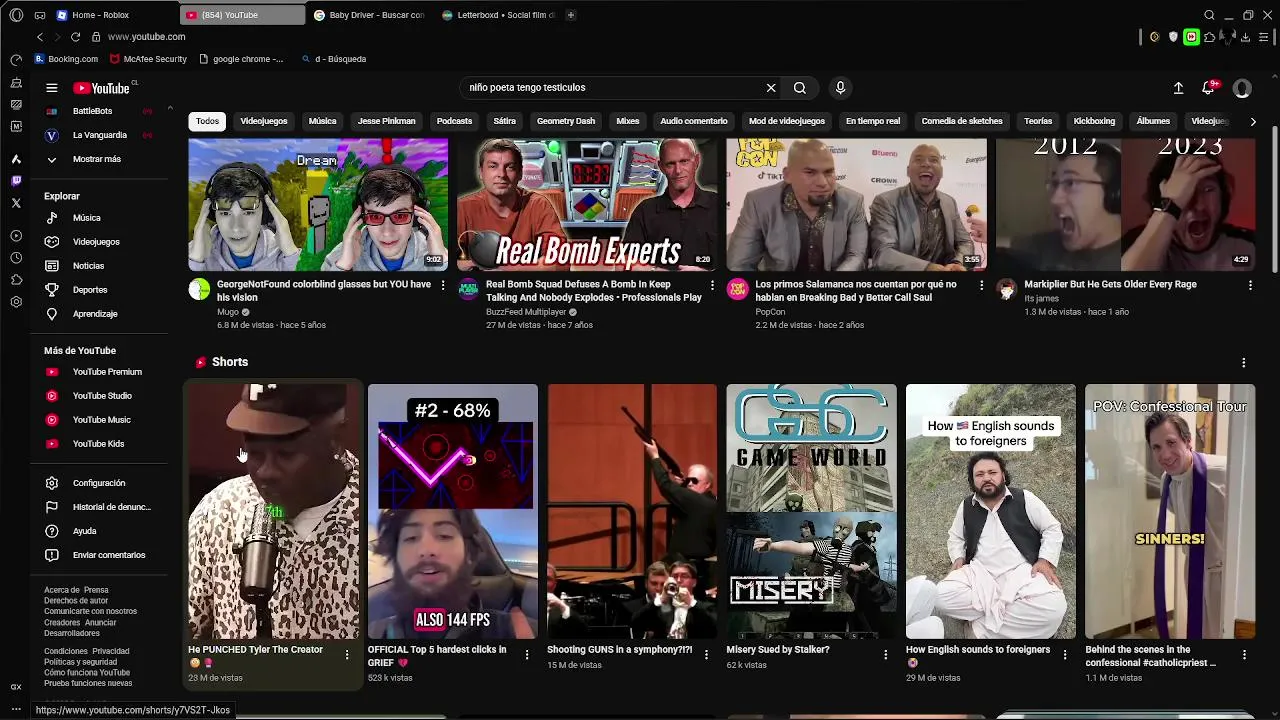Open the Mugo channel avatar
The image size is (1280, 720).
(x=200, y=290)
